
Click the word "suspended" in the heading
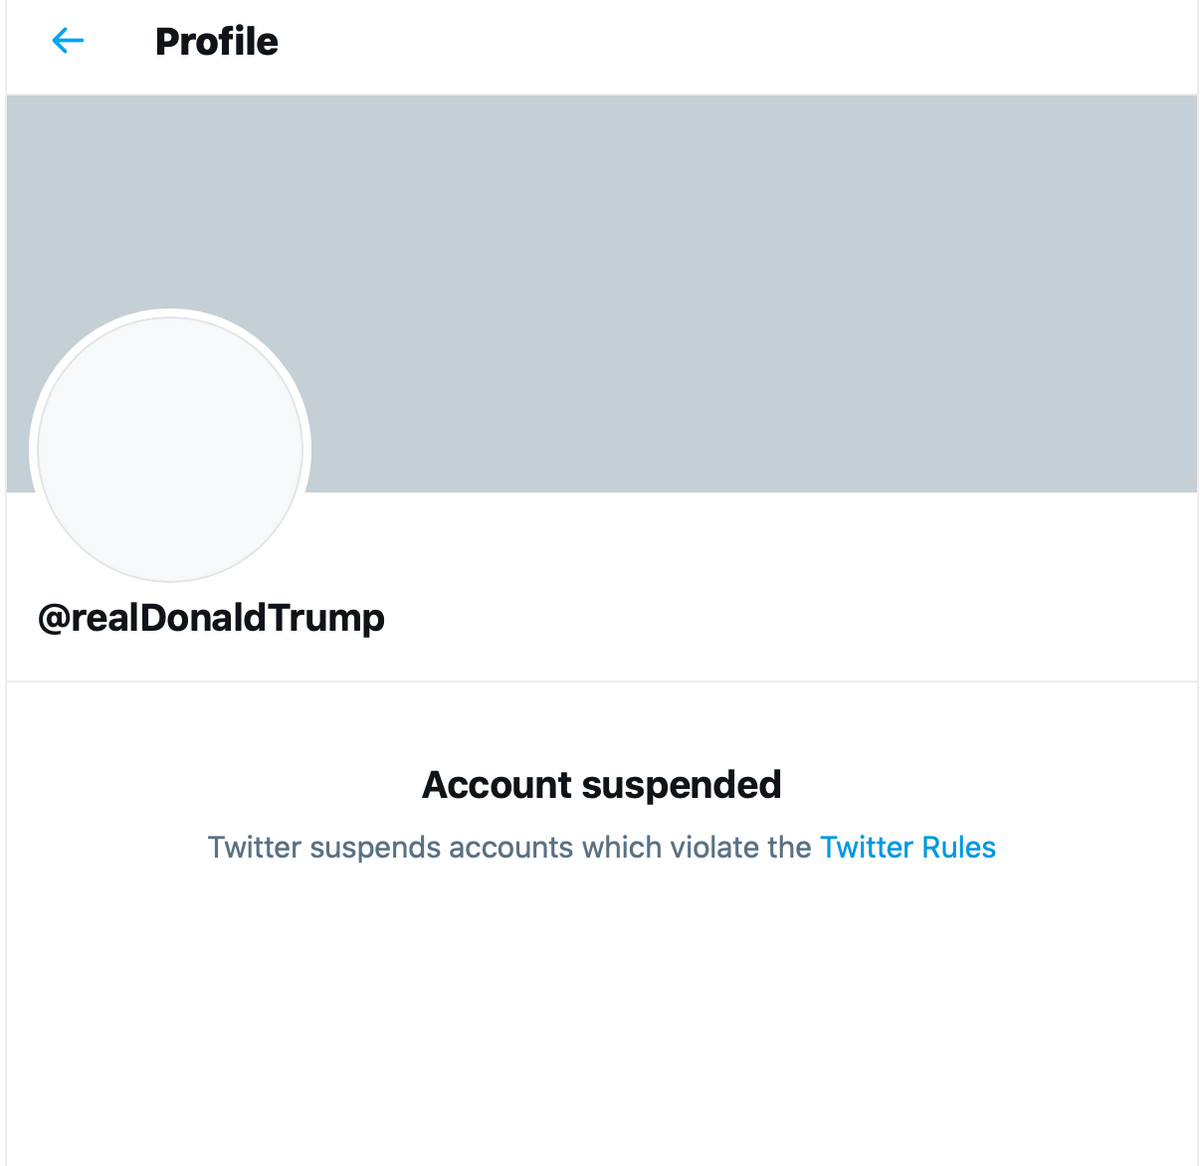pos(681,785)
